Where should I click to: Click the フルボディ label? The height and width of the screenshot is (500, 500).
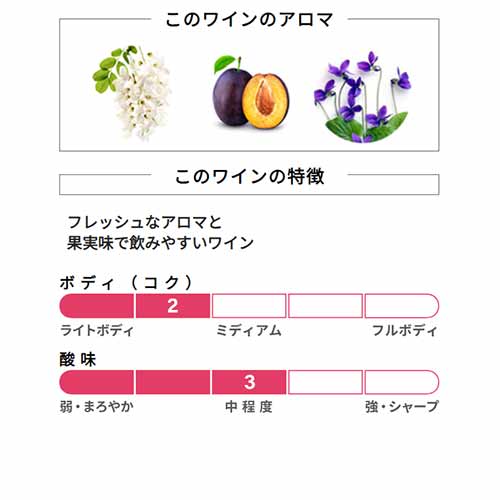point(404,330)
